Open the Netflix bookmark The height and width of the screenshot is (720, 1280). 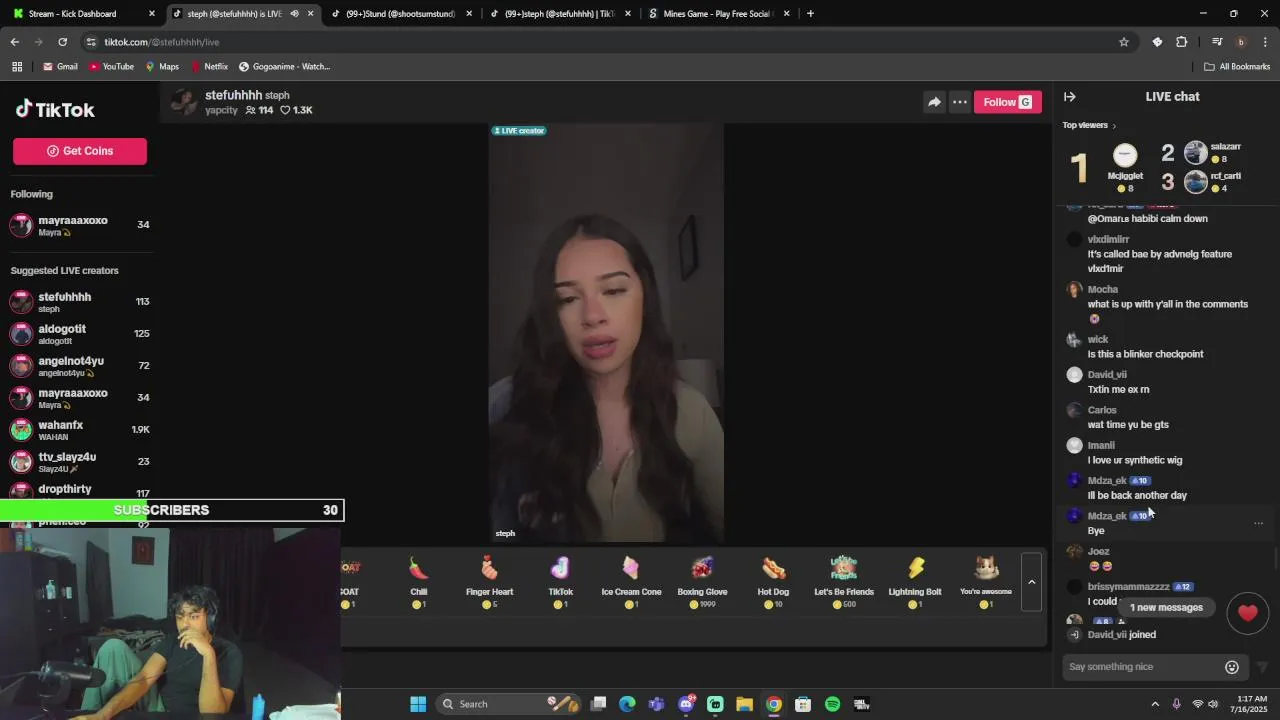point(209,67)
